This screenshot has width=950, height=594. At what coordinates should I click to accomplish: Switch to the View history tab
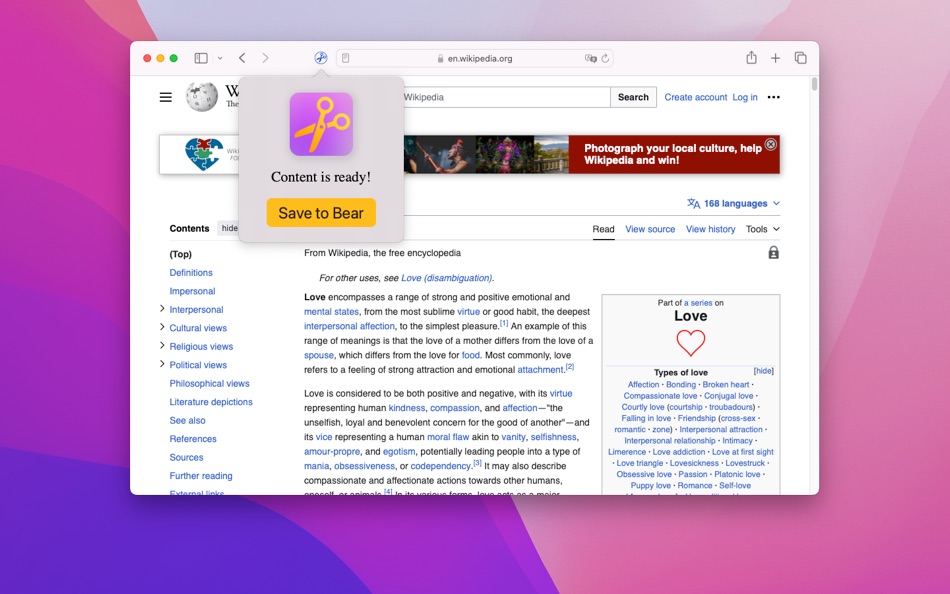click(x=710, y=229)
